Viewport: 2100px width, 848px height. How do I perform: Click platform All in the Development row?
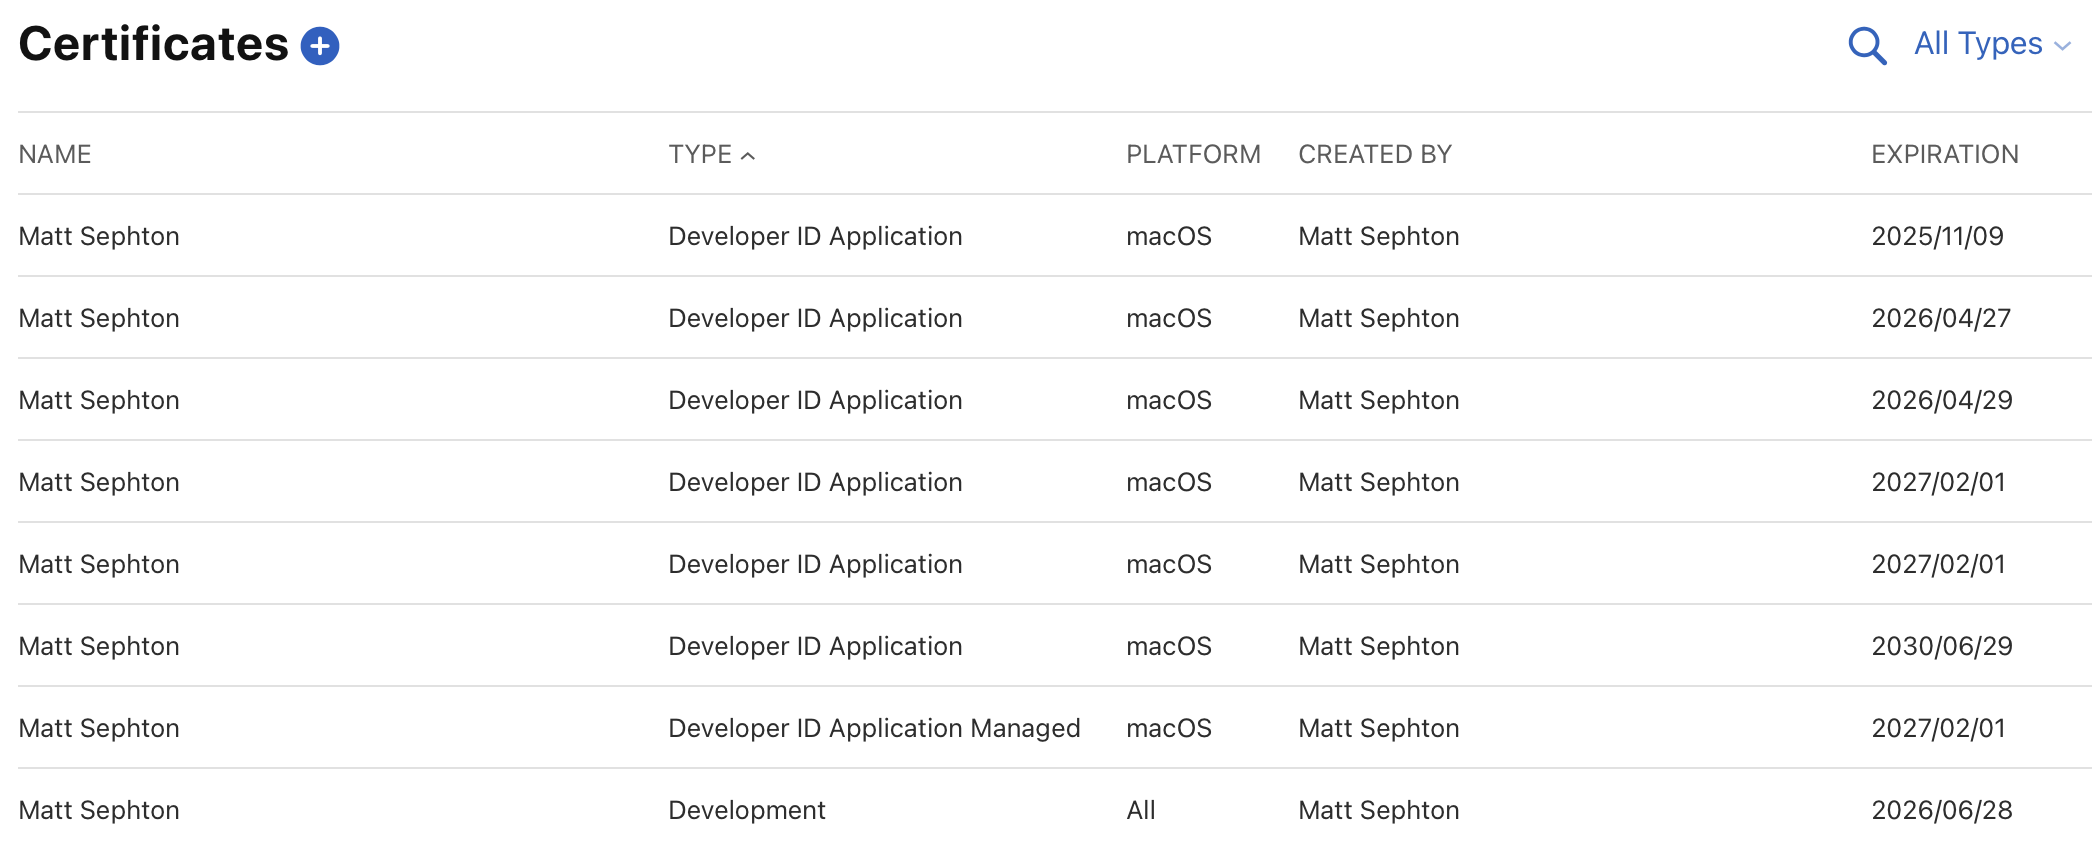[x=1140, y=810]
